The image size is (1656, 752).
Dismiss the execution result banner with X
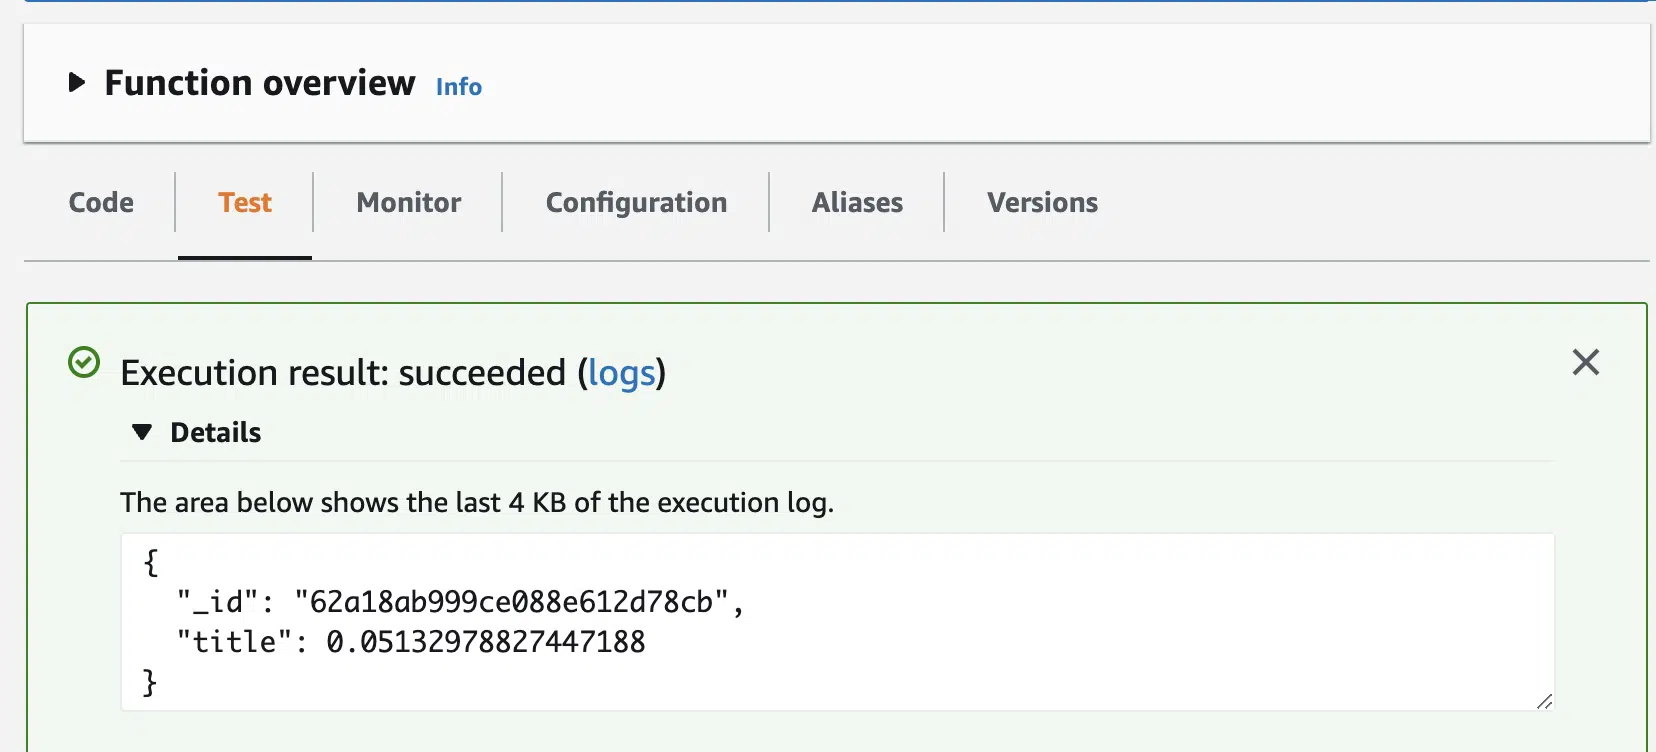[1586, 362]
